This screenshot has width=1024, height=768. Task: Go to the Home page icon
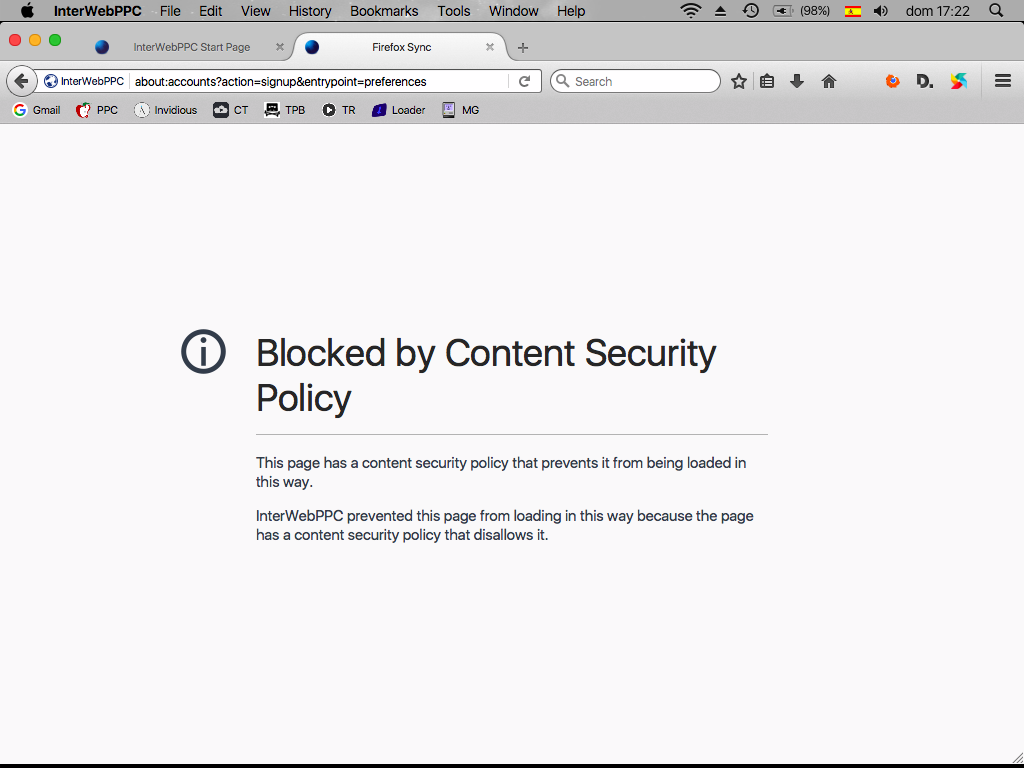click(829, 82)
